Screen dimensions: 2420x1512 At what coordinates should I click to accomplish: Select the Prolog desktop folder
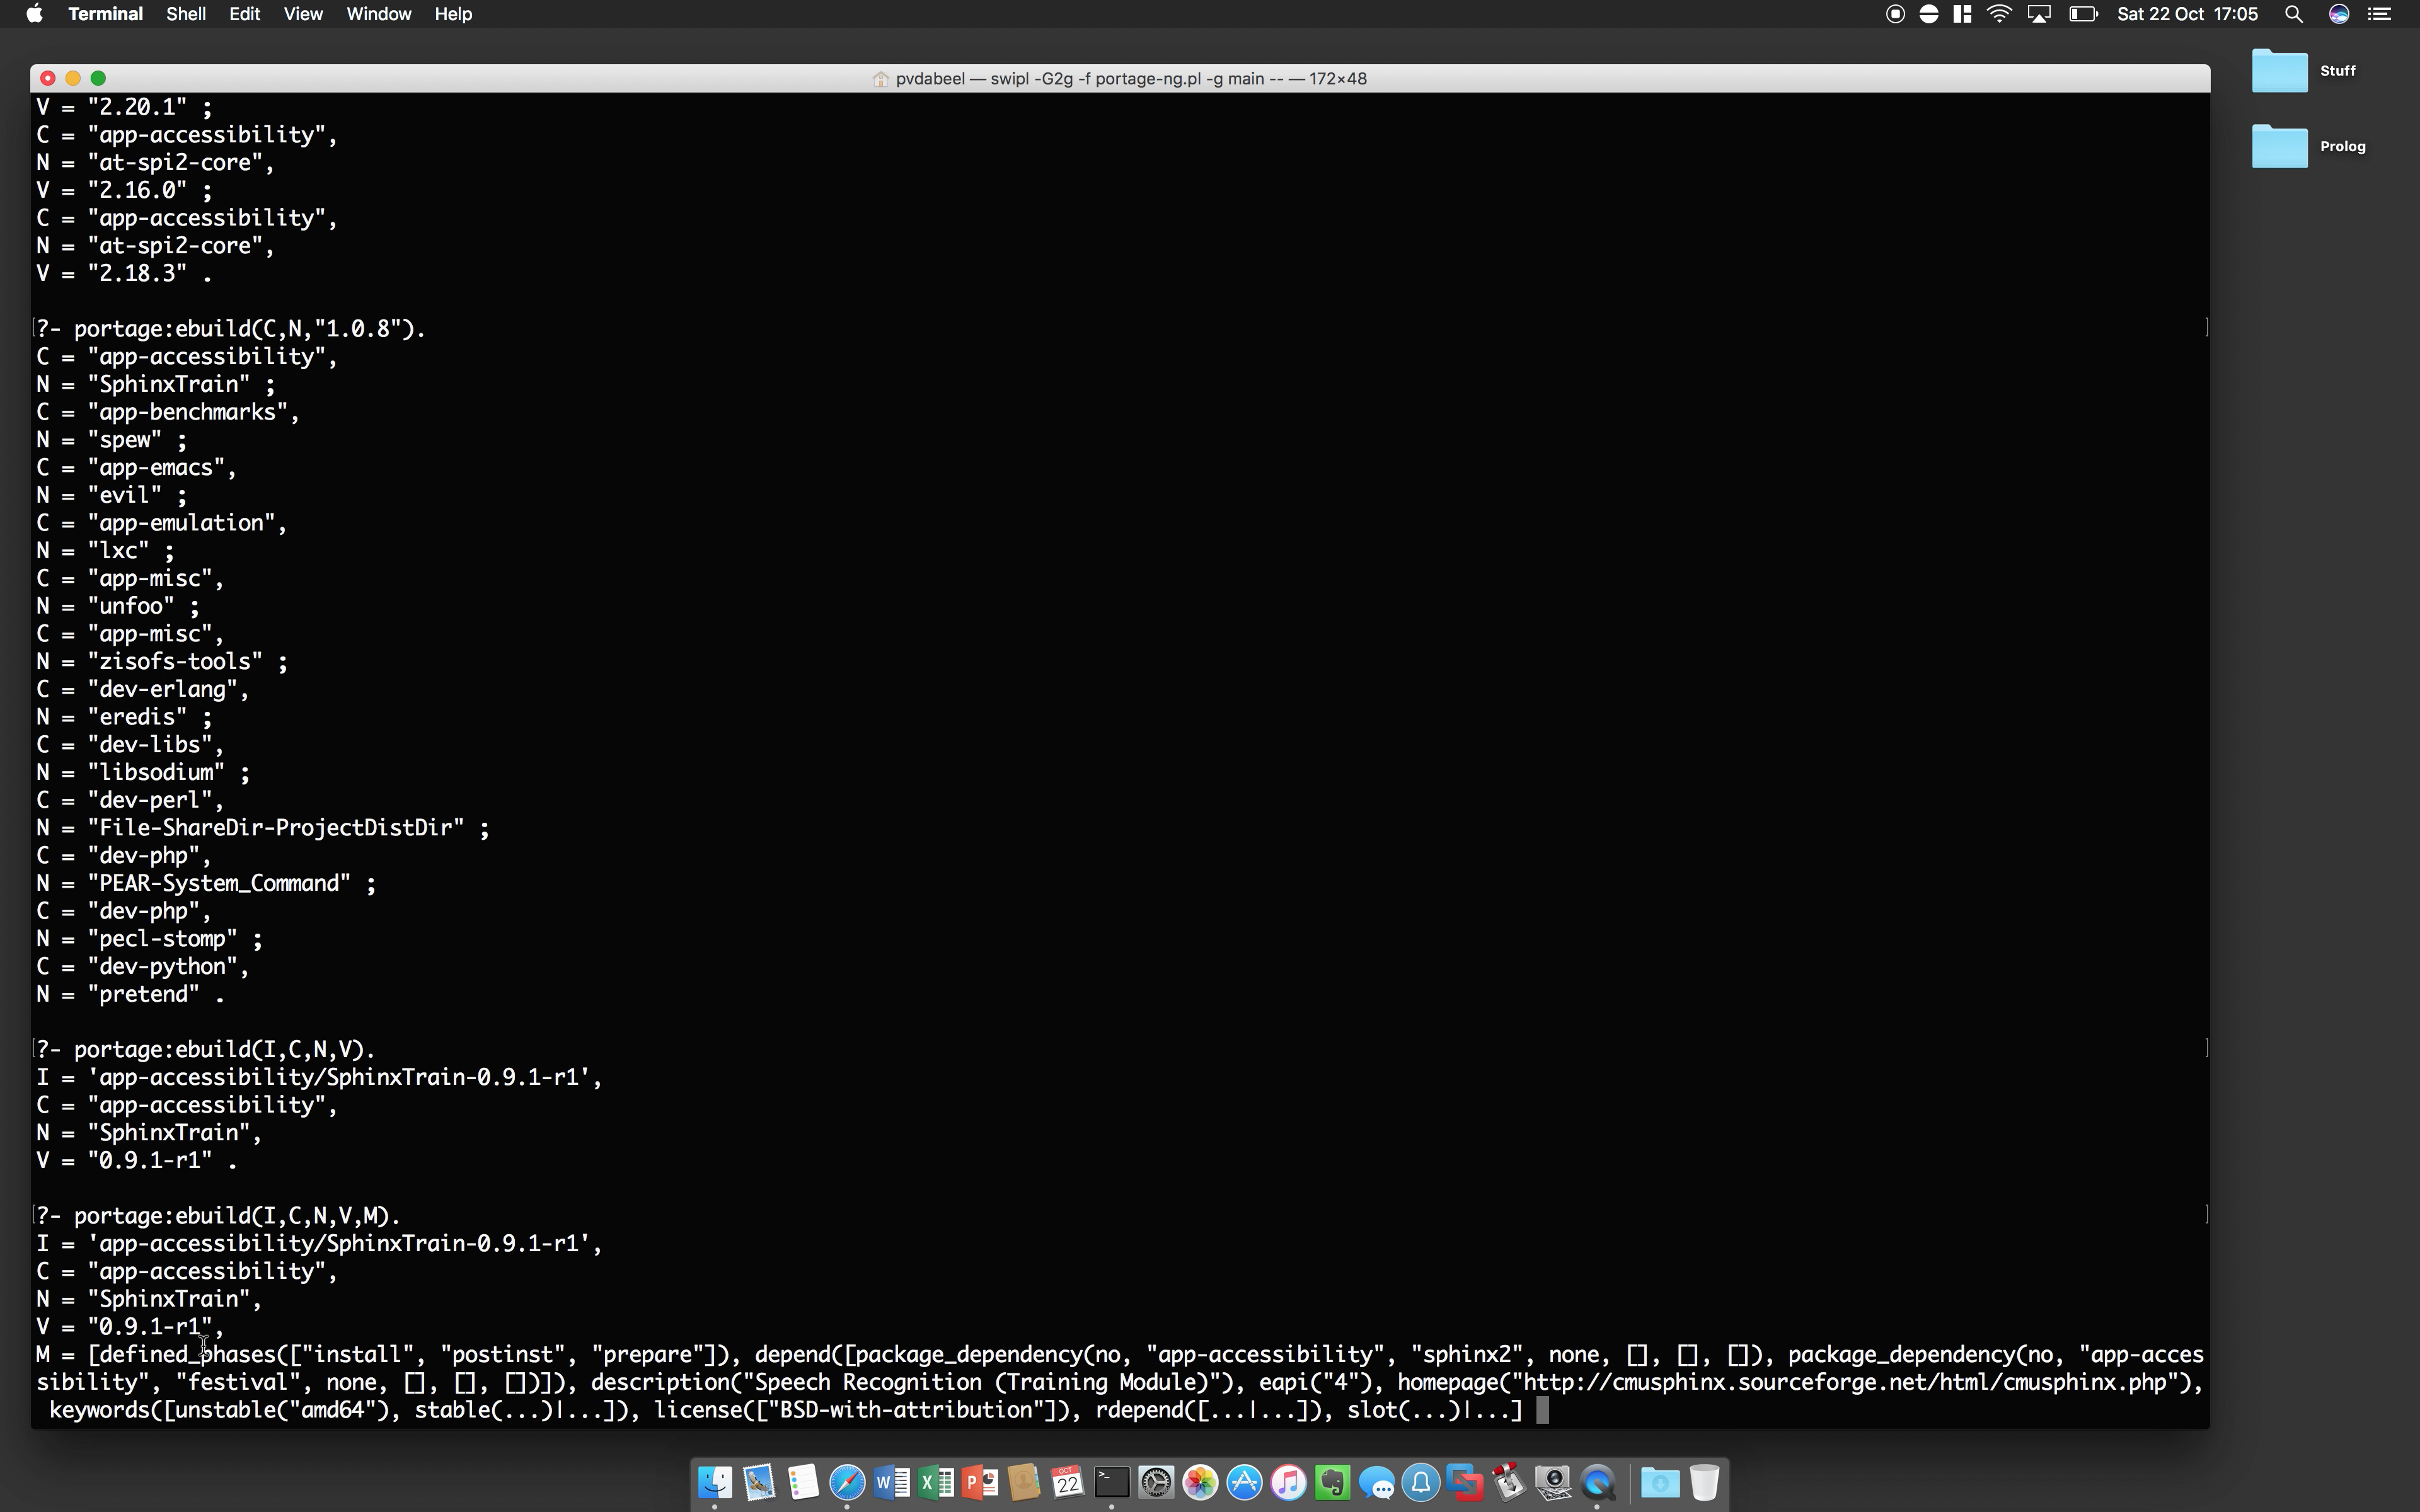(x=2280, y=147)
